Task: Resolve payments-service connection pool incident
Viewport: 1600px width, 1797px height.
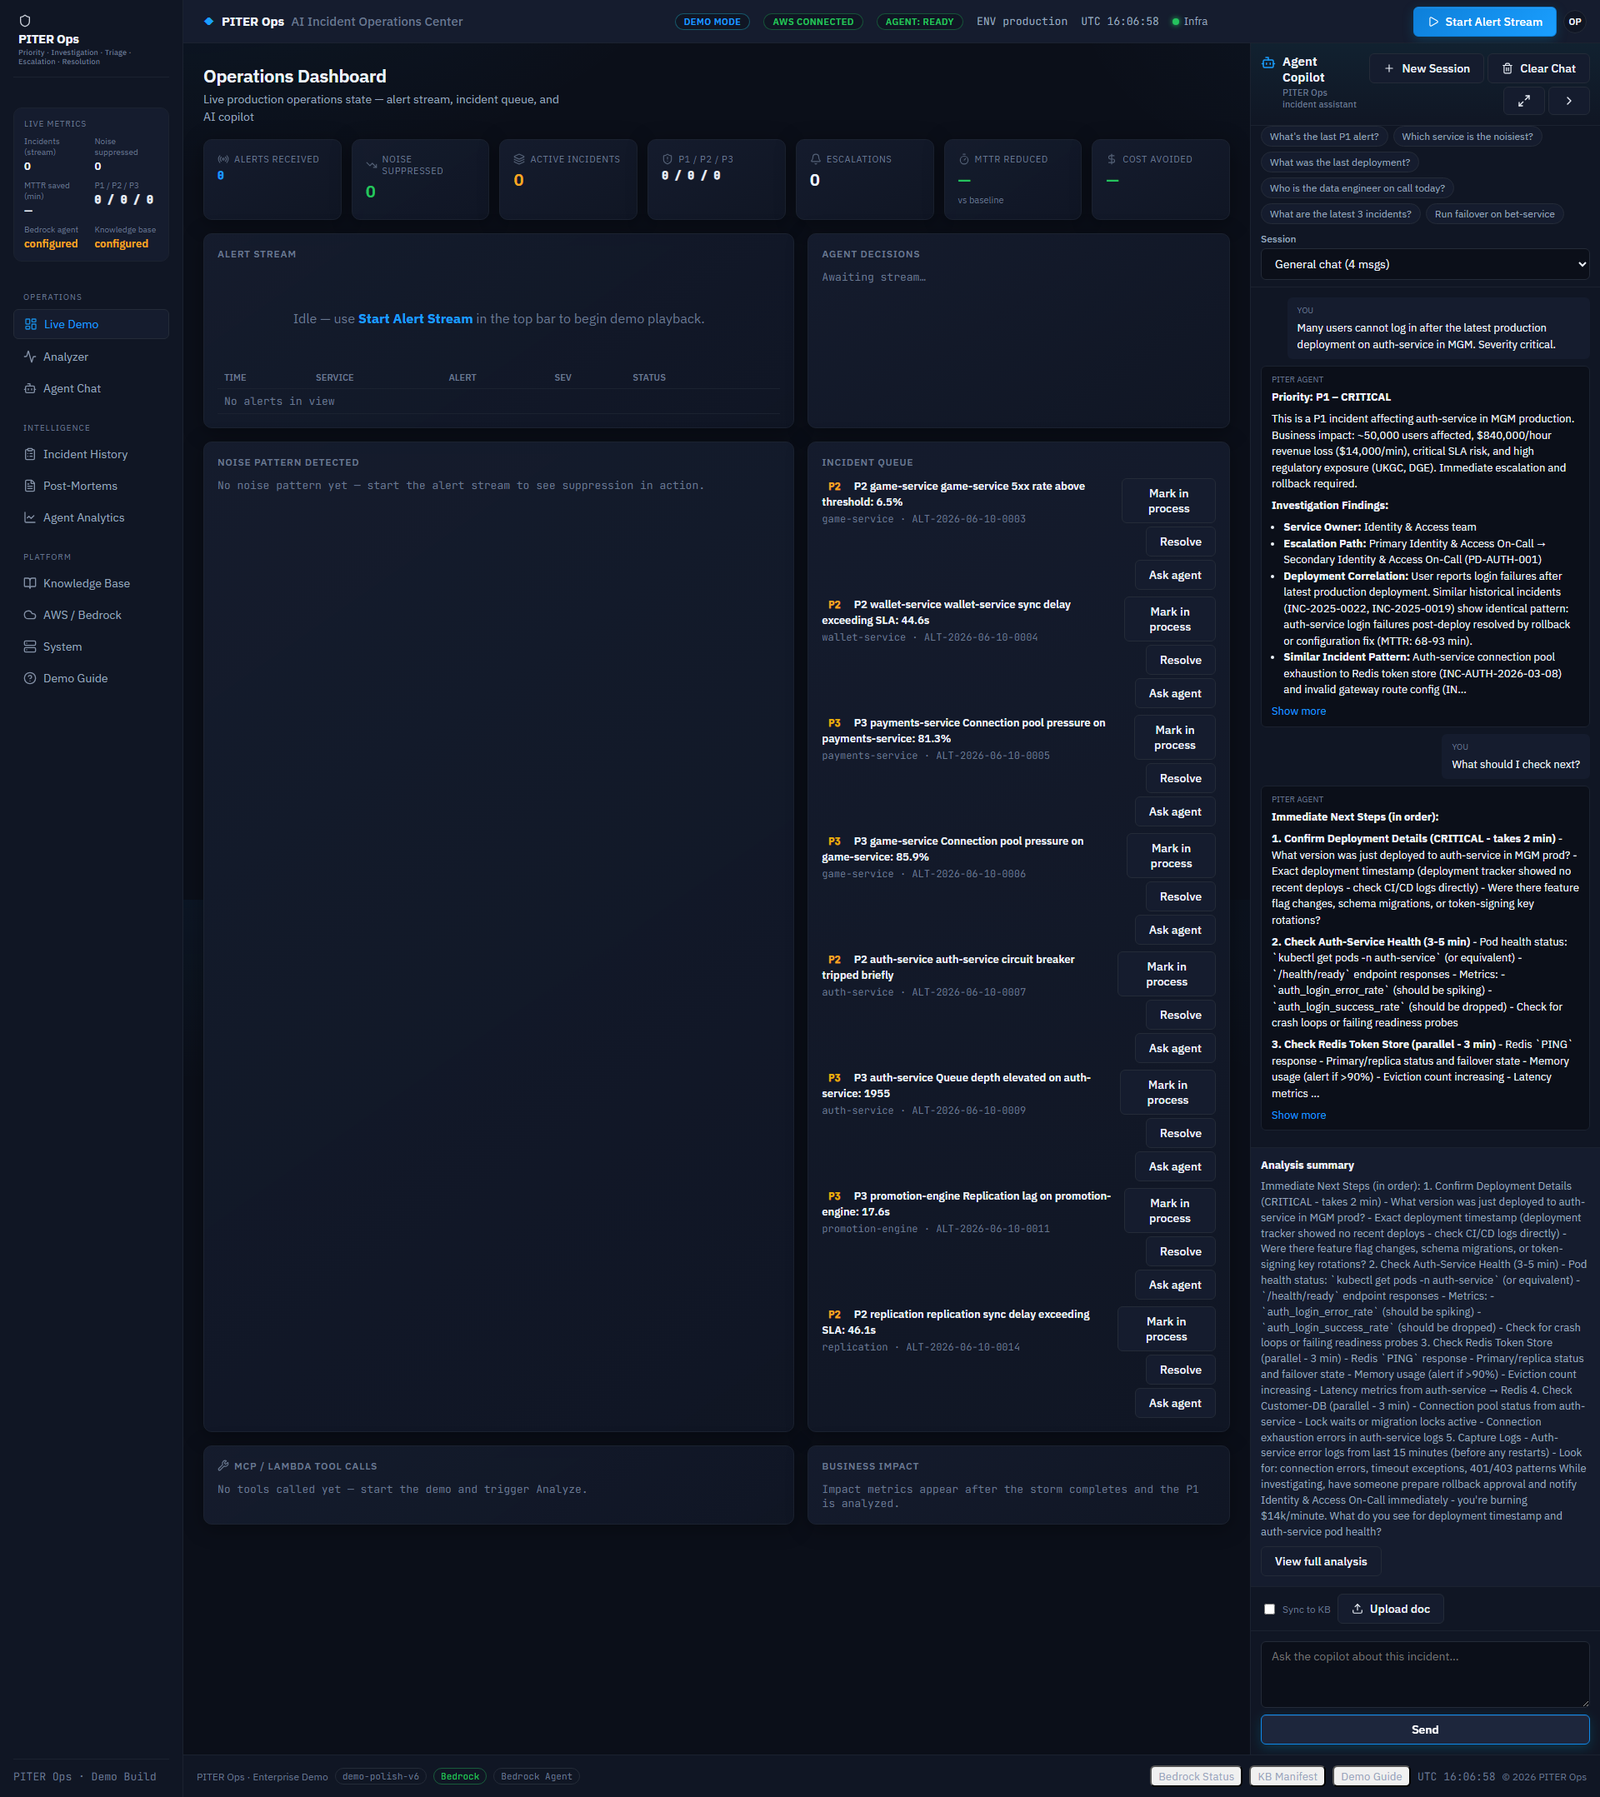Action: 1180,778
